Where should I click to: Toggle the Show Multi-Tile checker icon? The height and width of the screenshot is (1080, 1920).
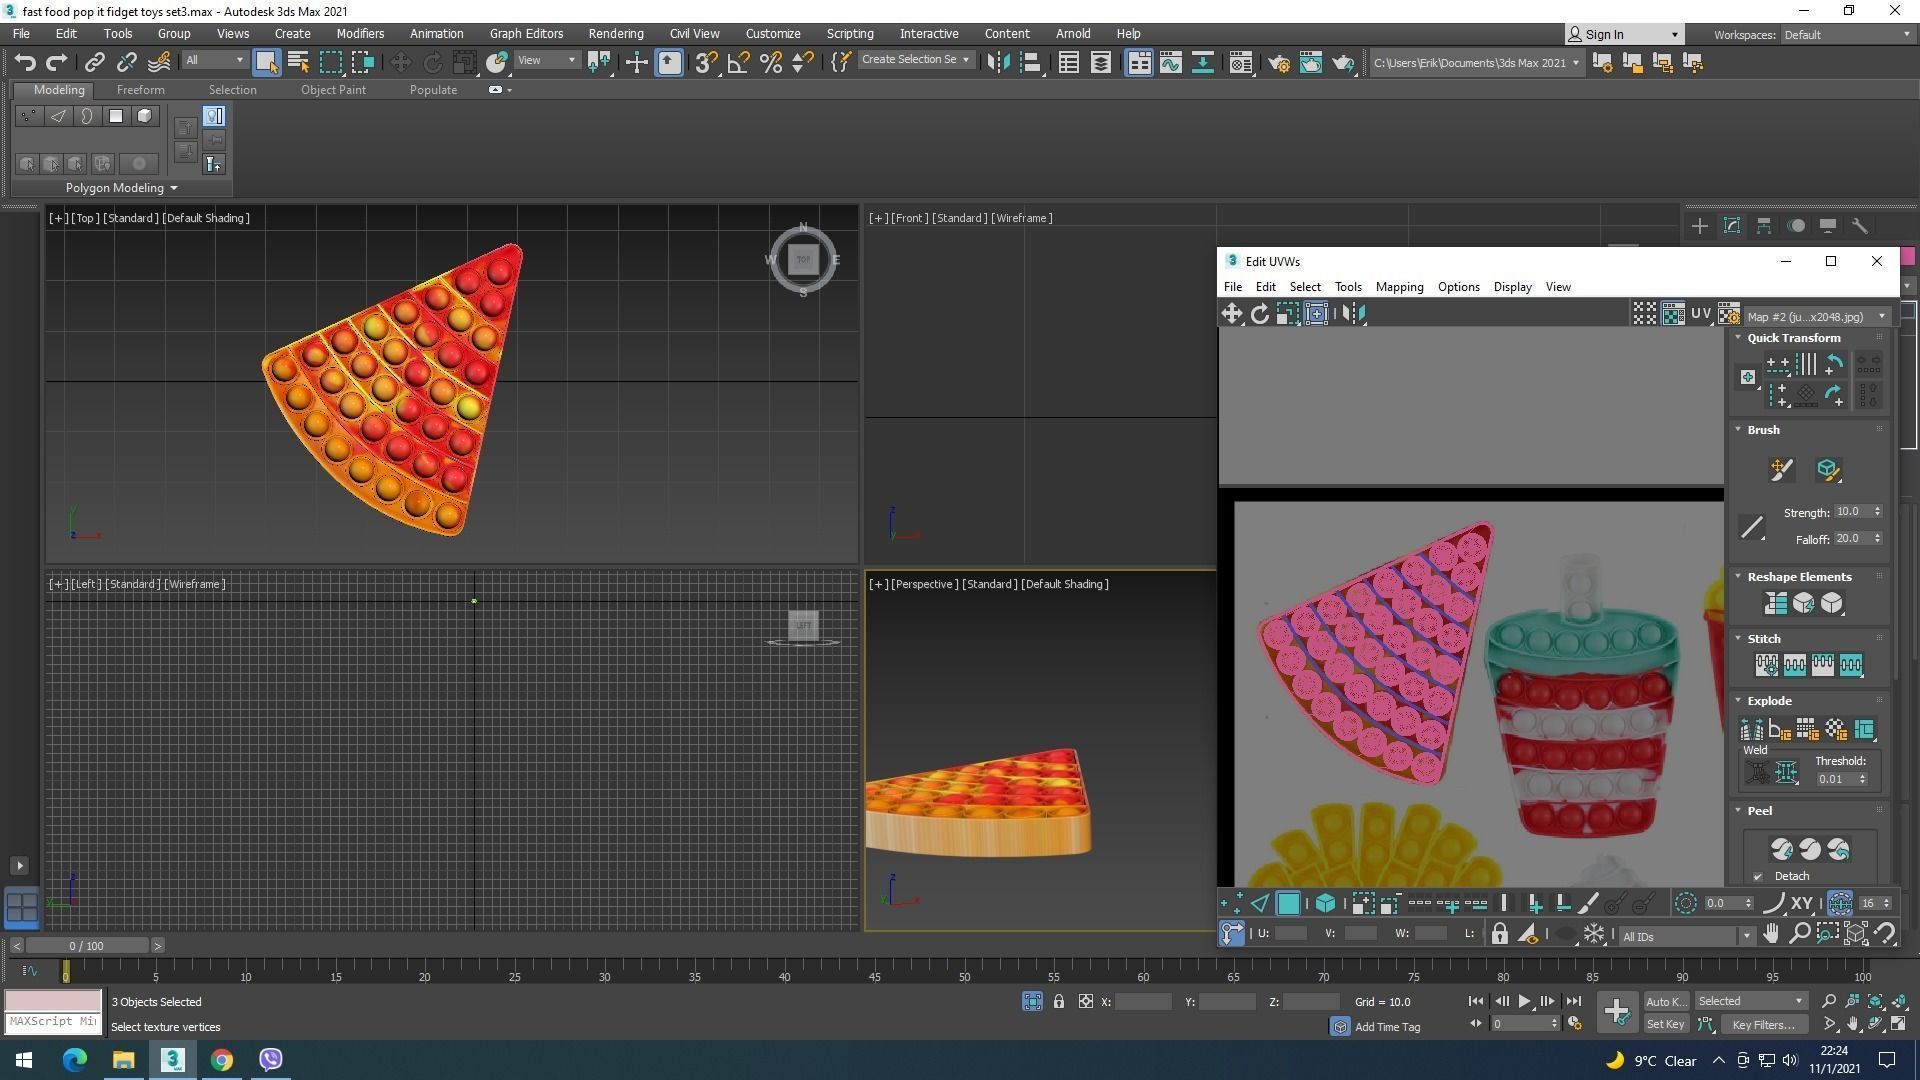coord(1644,314)
